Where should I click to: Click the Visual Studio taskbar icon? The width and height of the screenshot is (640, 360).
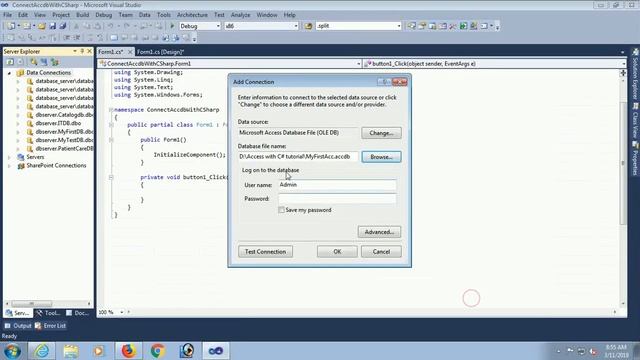pyautogui.click(x=216, y=351)
